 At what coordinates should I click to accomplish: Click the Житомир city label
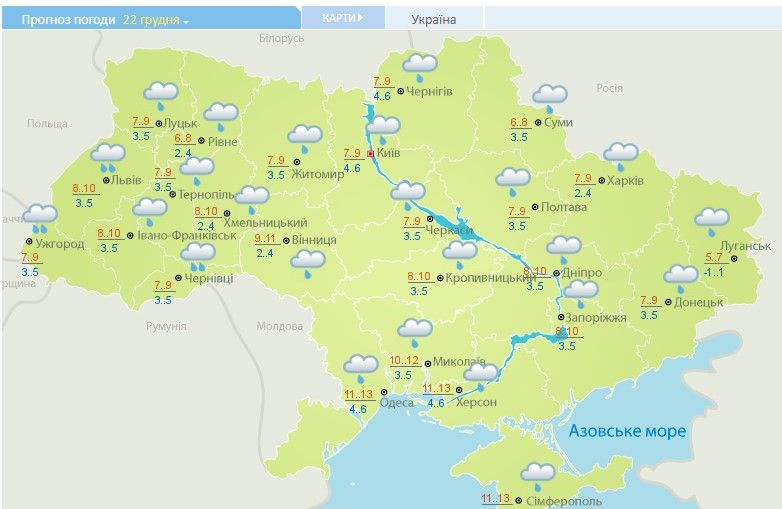pos(318,174)
